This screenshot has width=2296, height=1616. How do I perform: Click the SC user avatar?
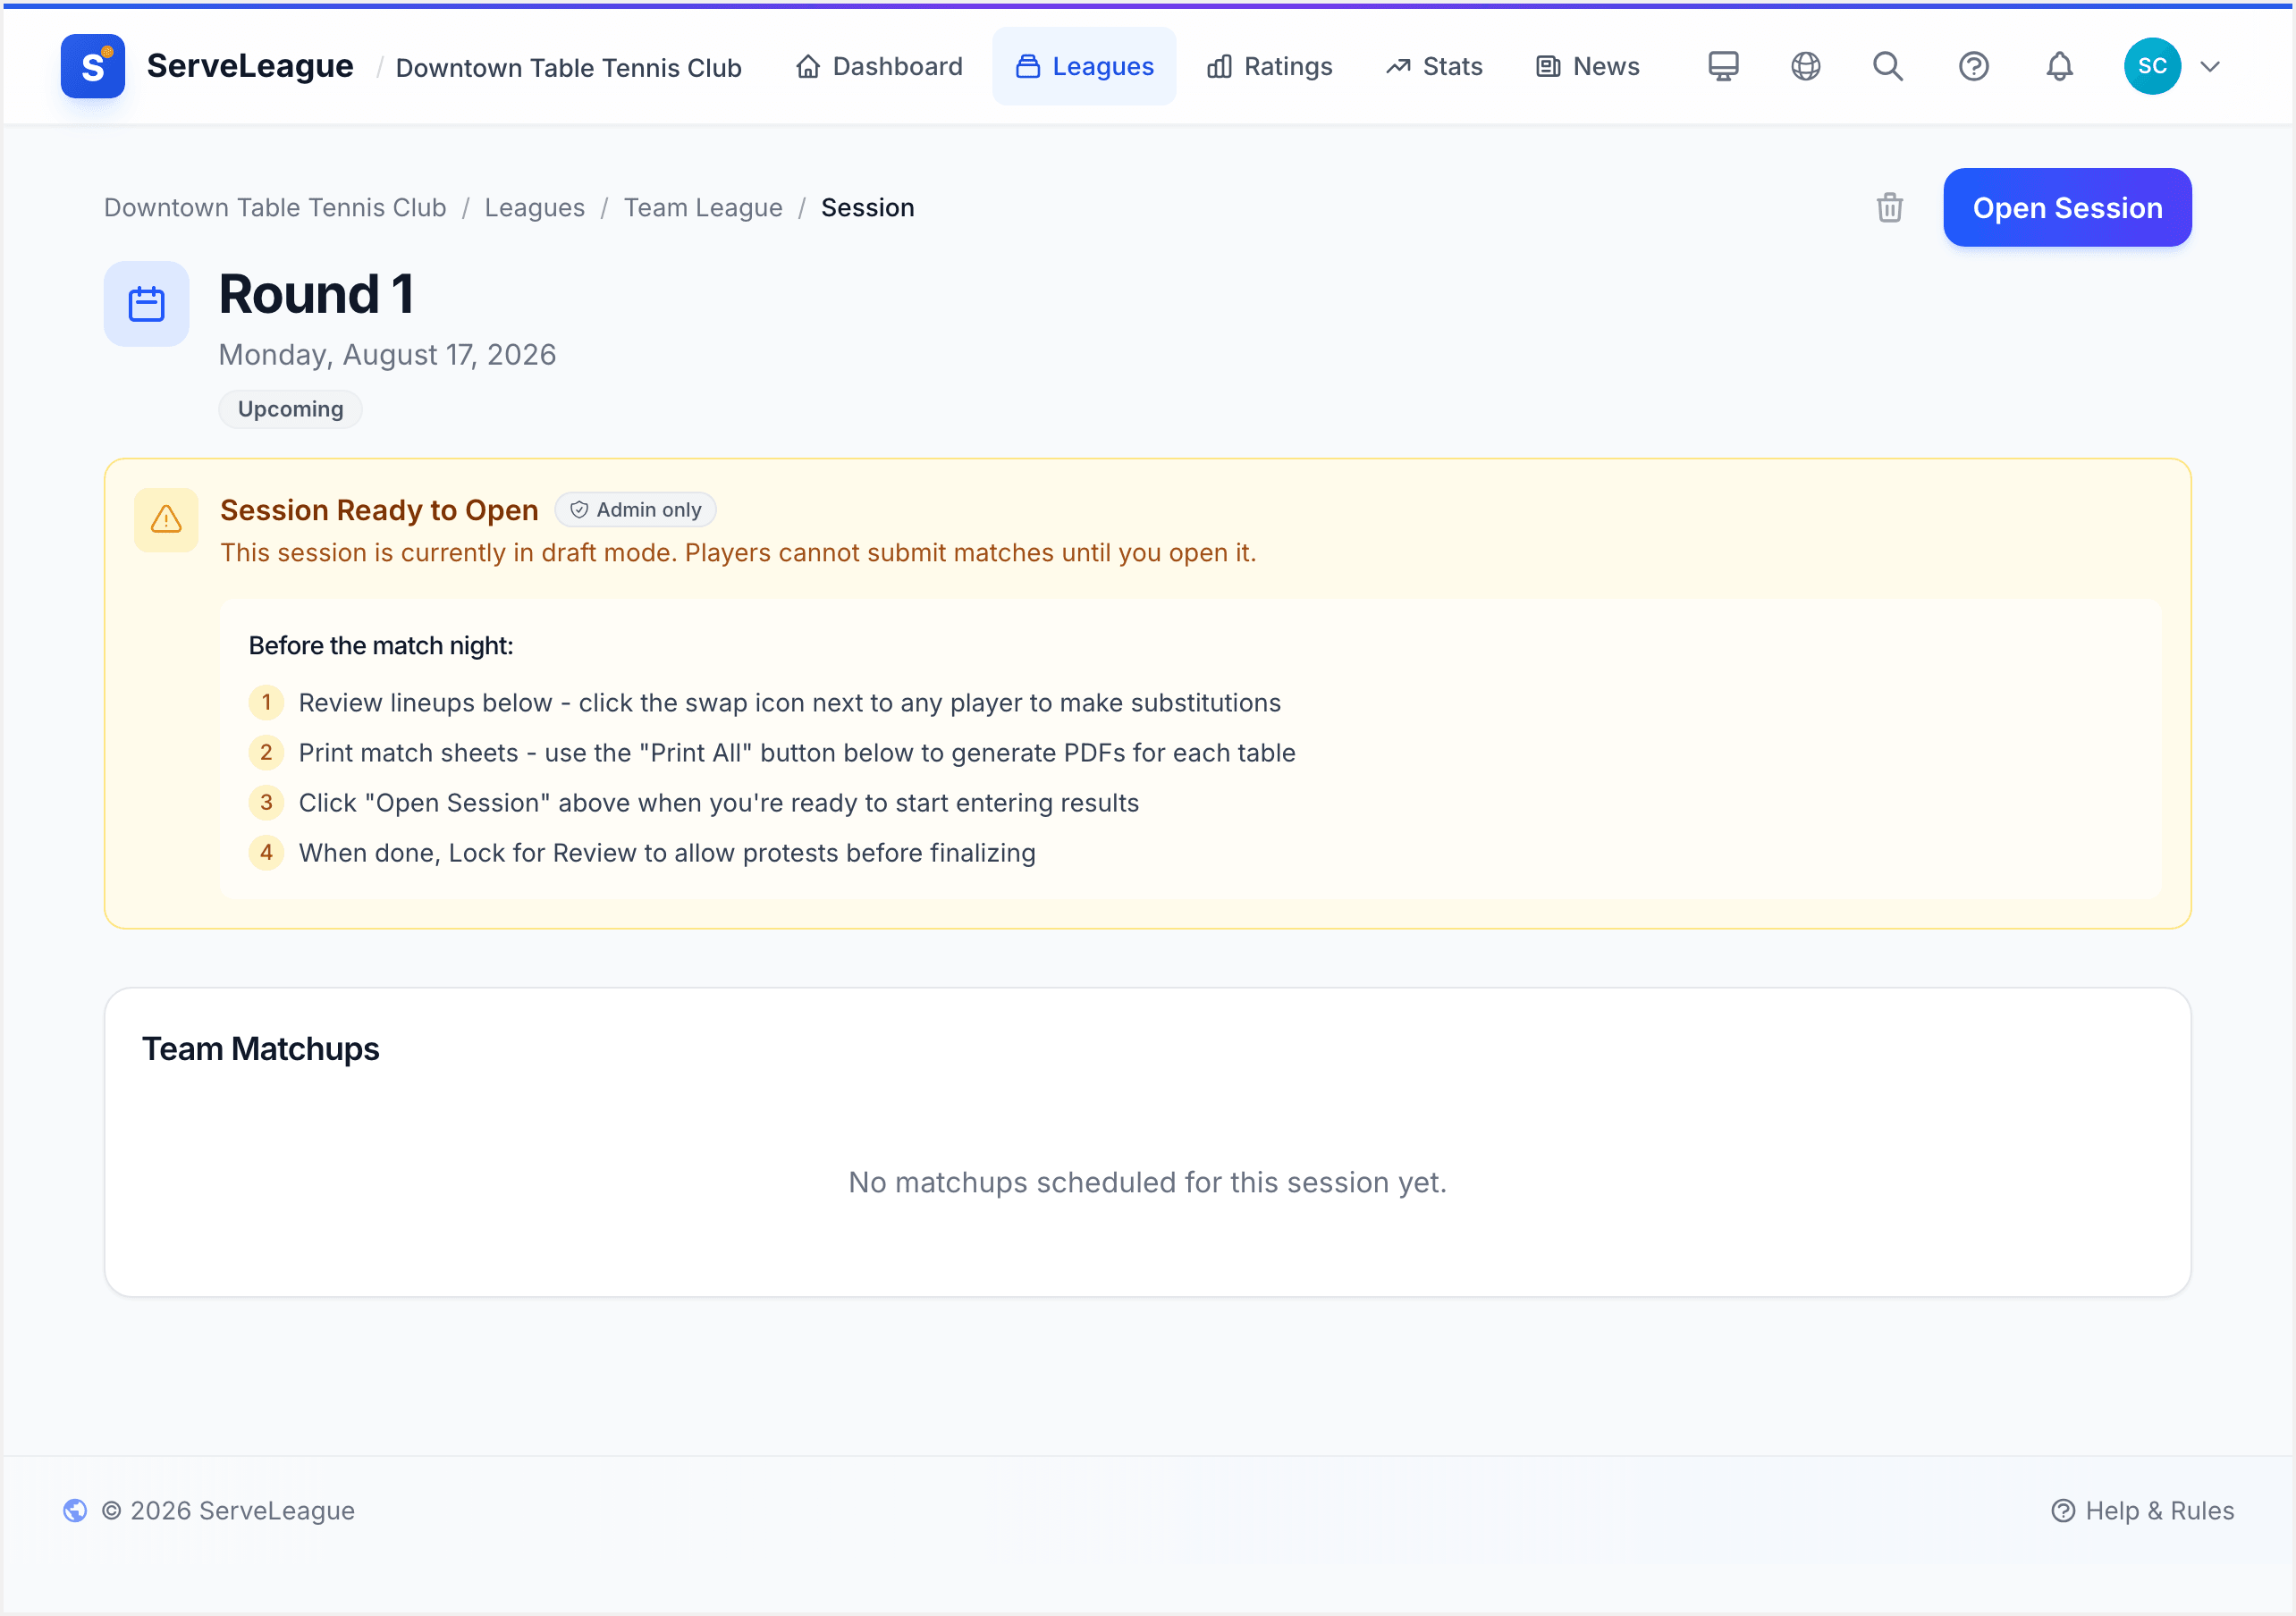click(x=2152, y=66)
